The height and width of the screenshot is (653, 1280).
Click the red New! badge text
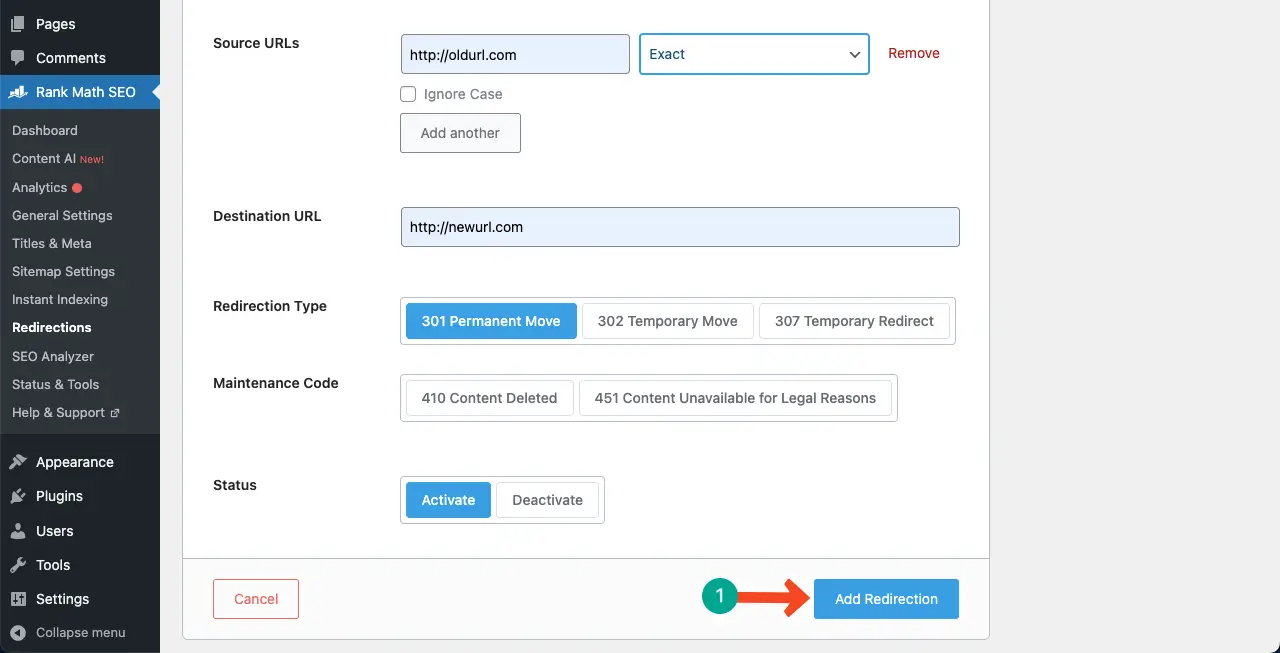point(92,160)
